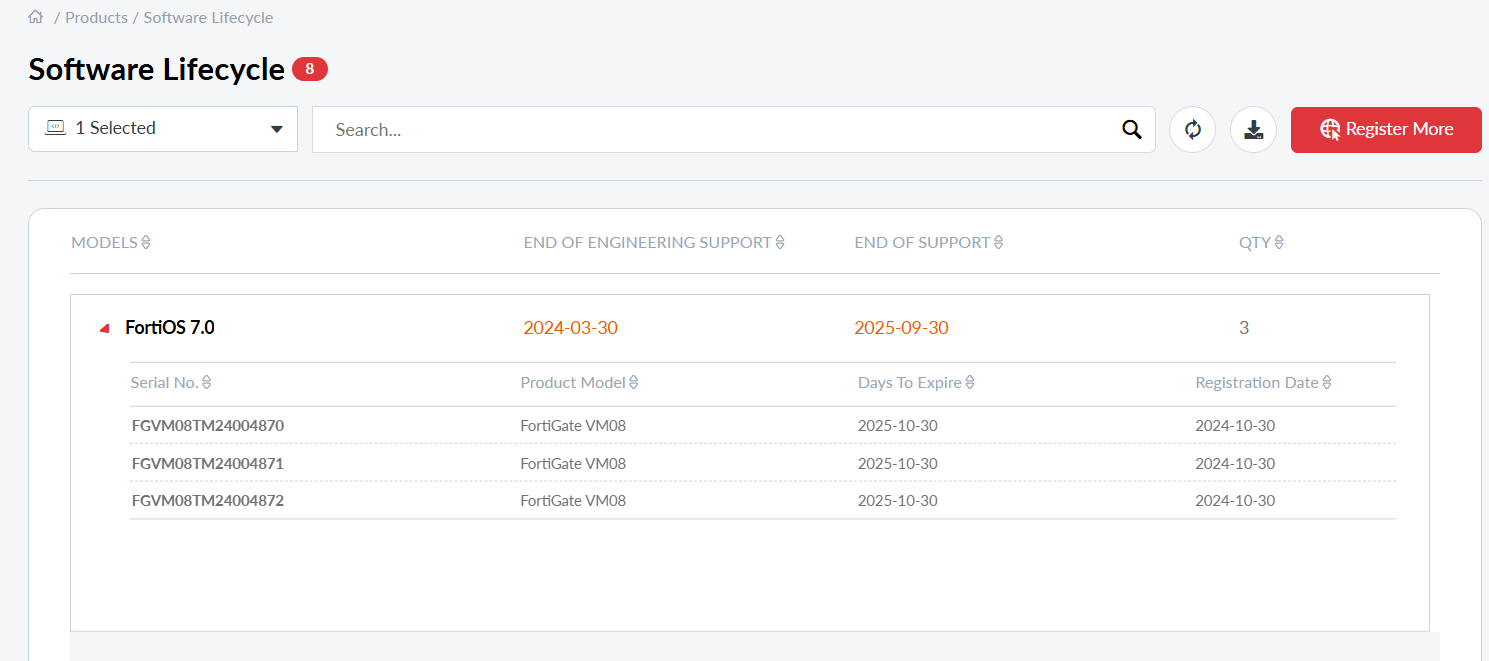Sort by the Product Model column
Image resolution: width=1489 pixels, height=661 pixels.
pos(579,383)
